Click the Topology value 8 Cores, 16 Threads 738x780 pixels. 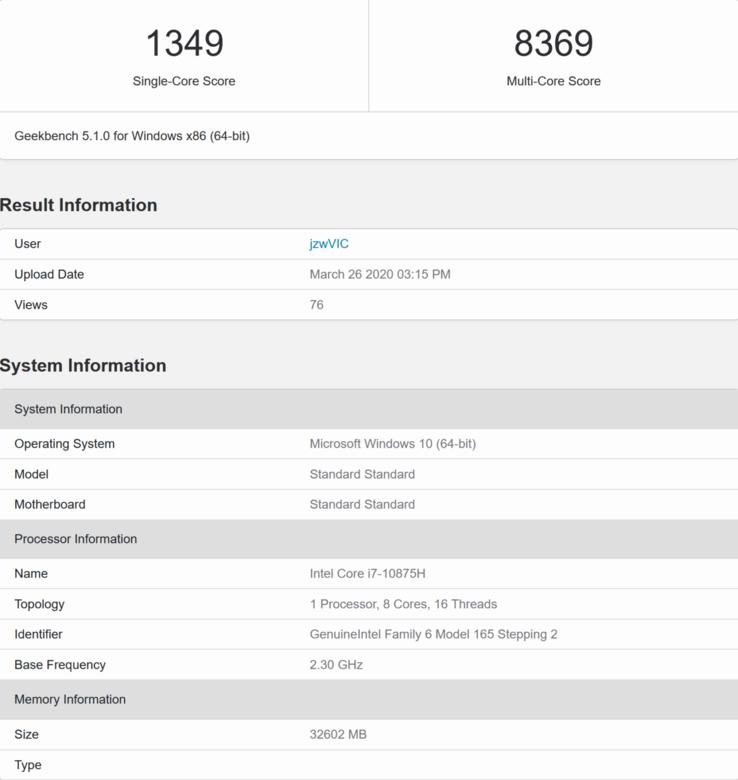pyautogui.click(x=403, y=604)
